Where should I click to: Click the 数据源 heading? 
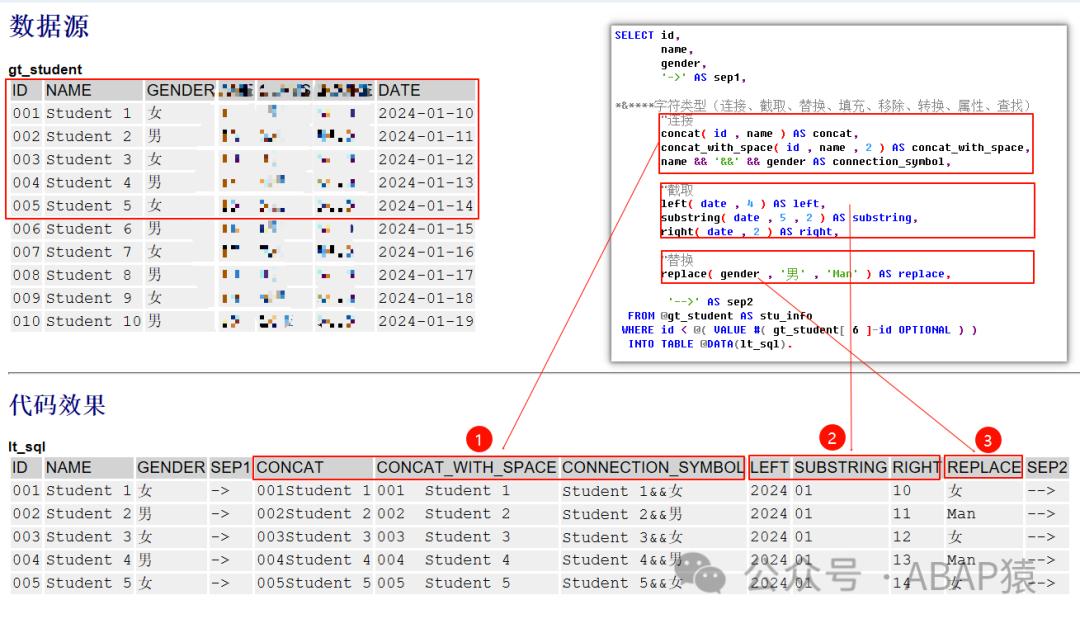(x=49, y=26)
